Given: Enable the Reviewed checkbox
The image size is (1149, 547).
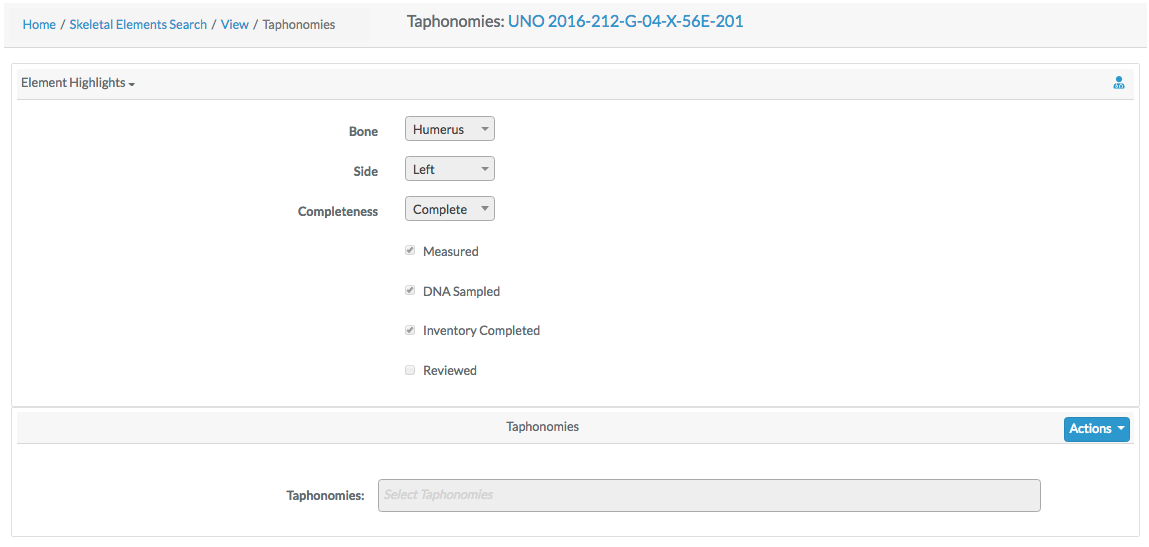Looking at the screenshot, I should point(410,370).
